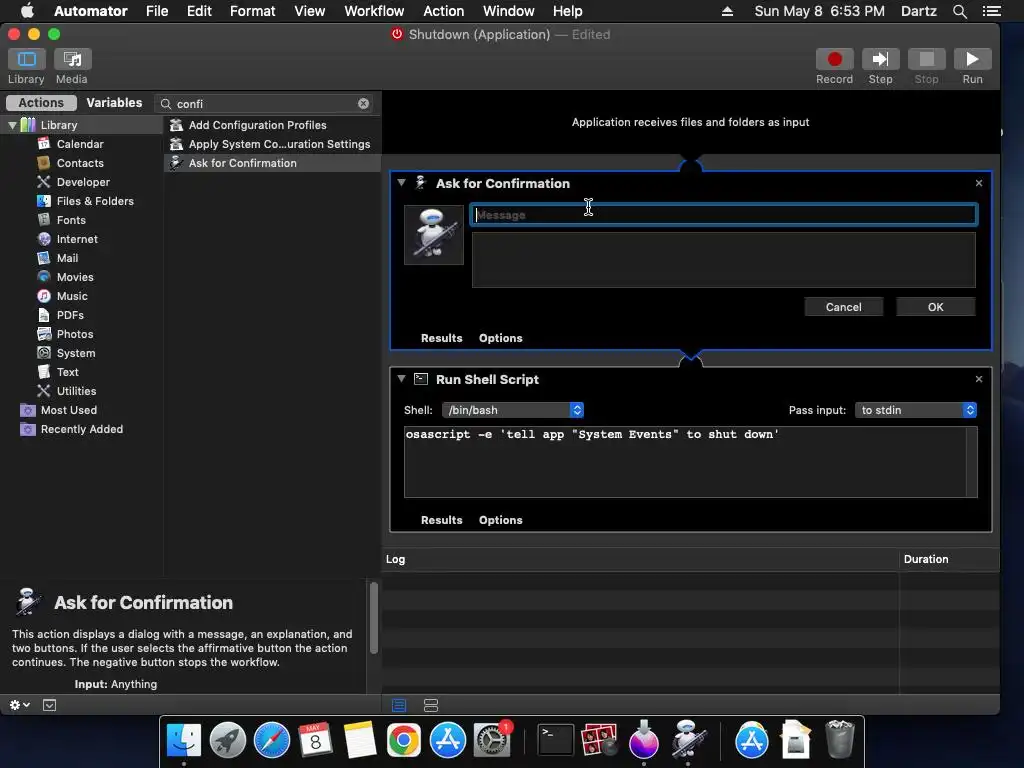The height and width of the screenshot is (768, 1024).
Task: Run the workflow with the Run button
Action: click(x=972, y=59)
